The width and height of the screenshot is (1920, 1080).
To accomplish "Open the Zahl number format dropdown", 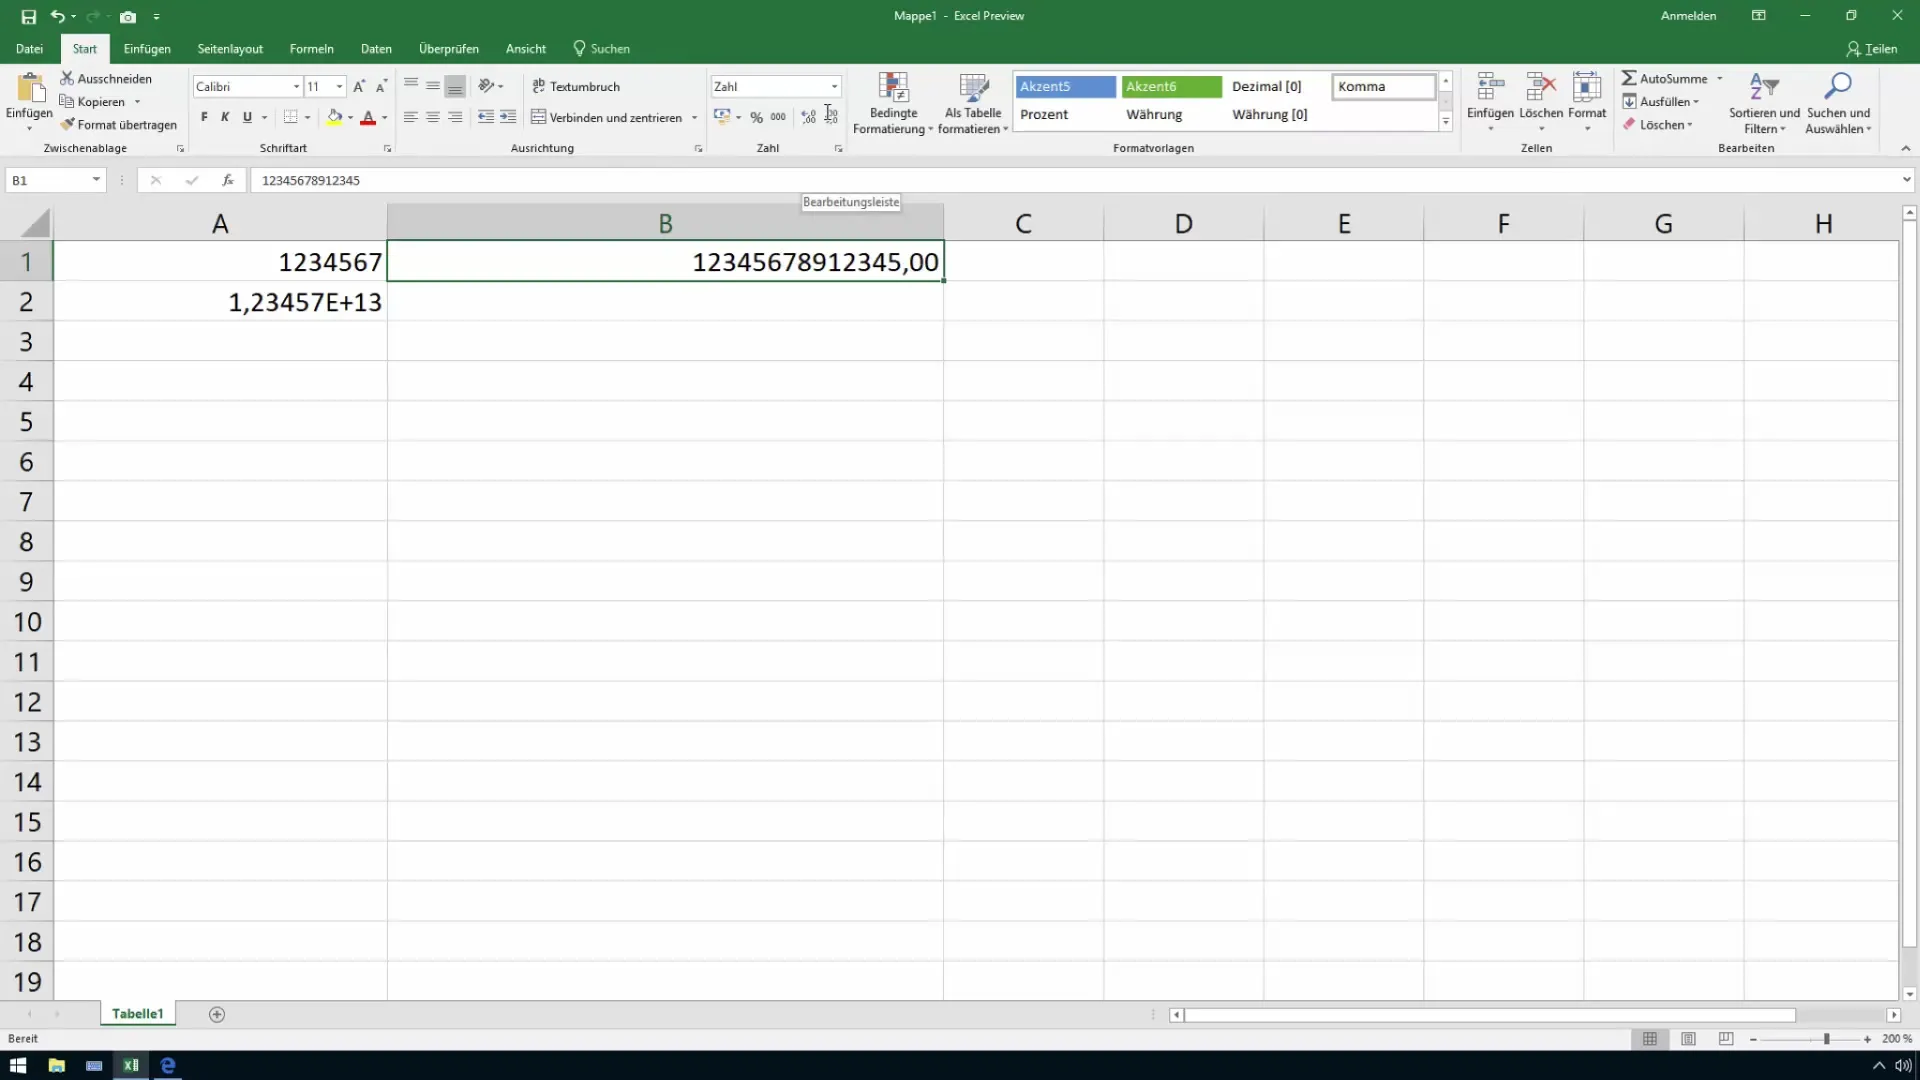I will [x=834, y=86].
